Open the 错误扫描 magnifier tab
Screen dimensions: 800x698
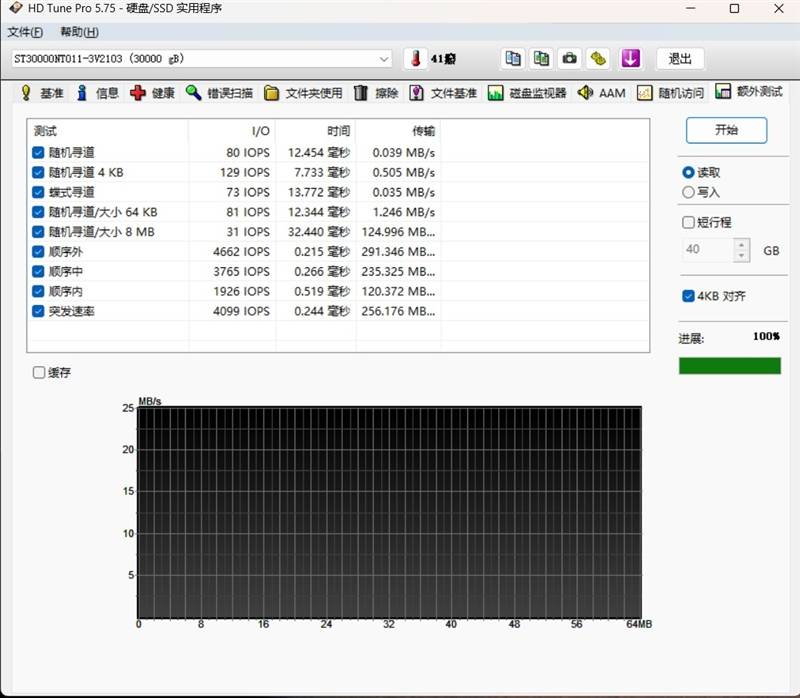(x=219, y=93)
